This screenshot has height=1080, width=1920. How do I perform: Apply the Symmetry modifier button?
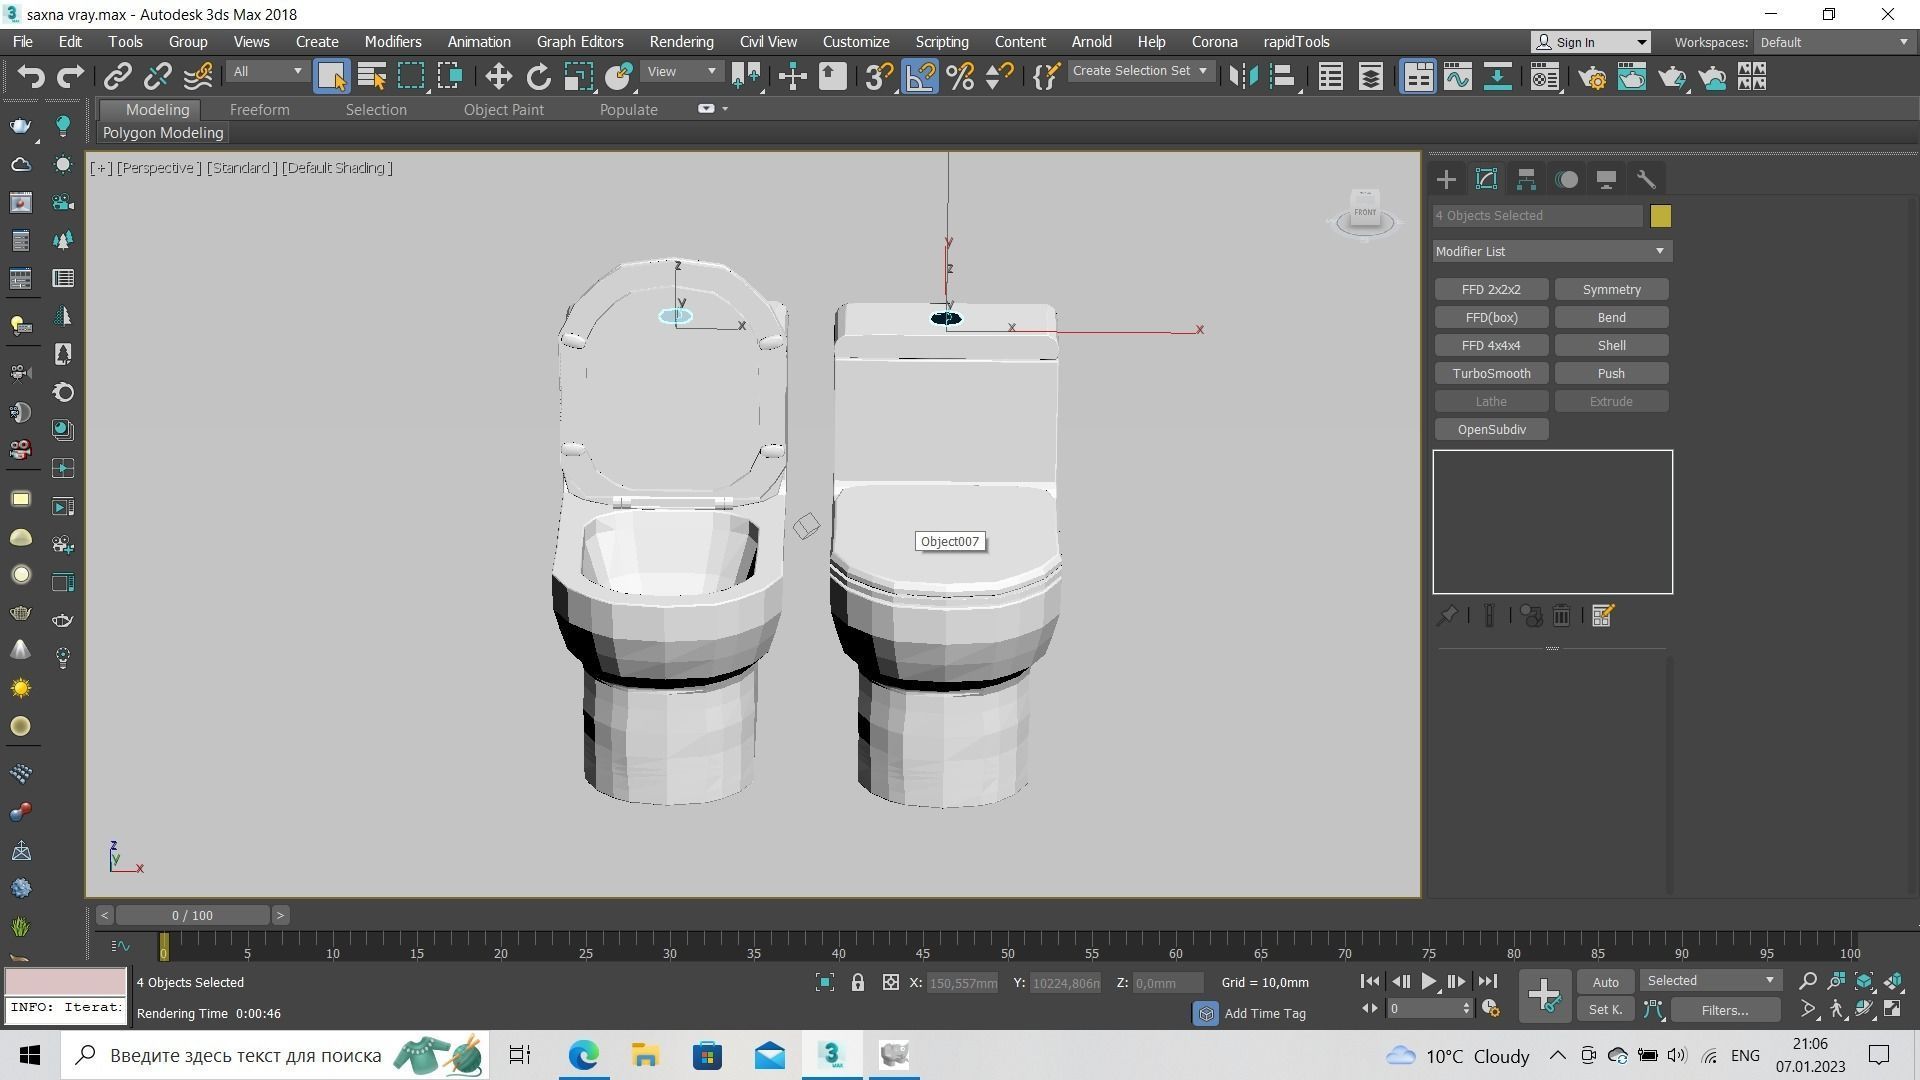(1611, 290)
